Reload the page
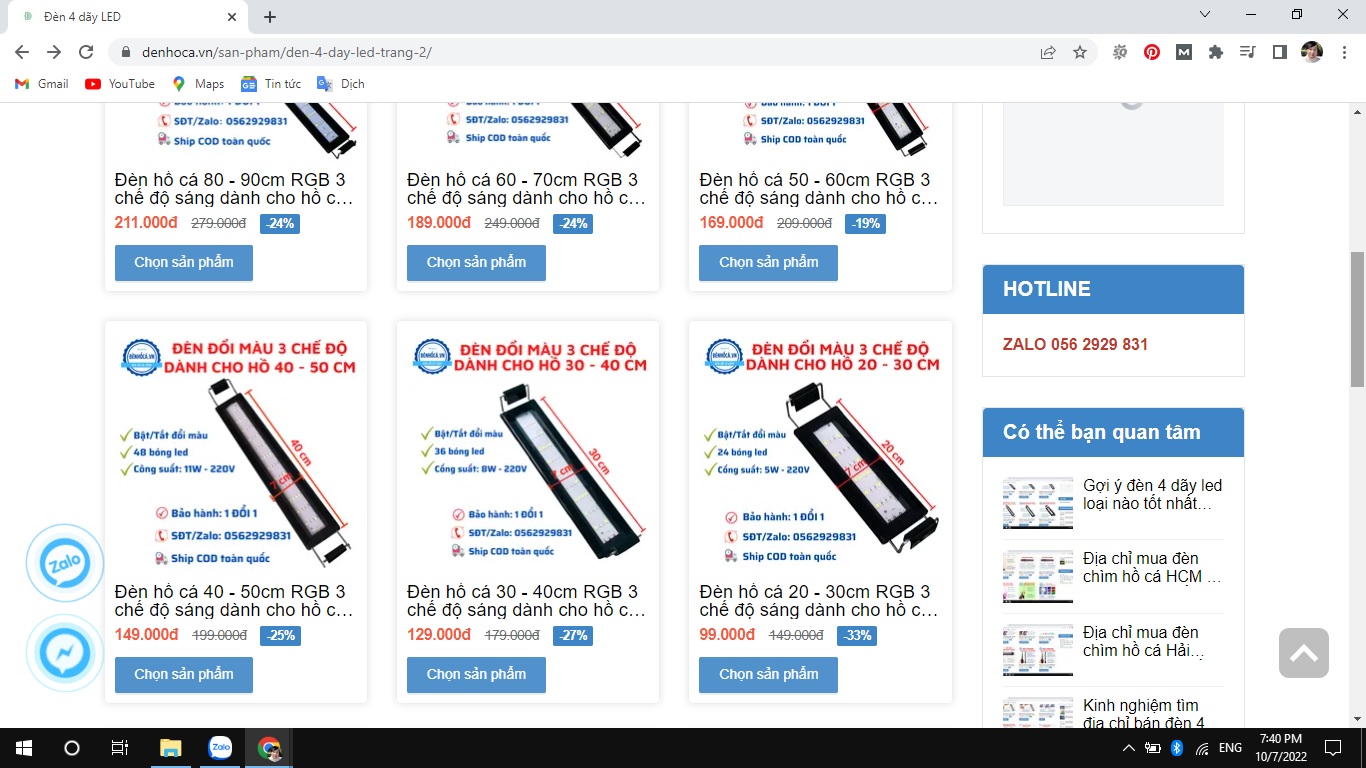The image size is (1366, 768). pos(86,53)
